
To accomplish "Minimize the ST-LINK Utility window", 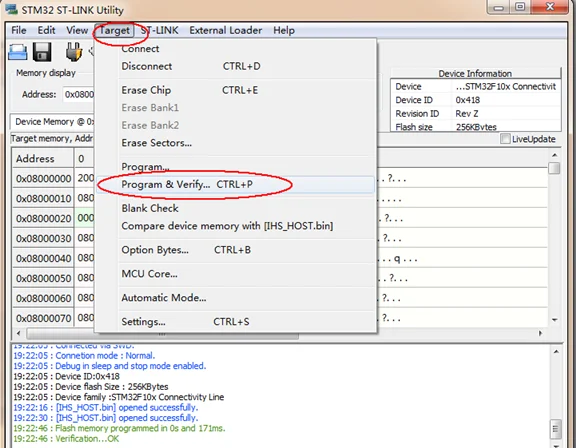I will coord(498,7).
